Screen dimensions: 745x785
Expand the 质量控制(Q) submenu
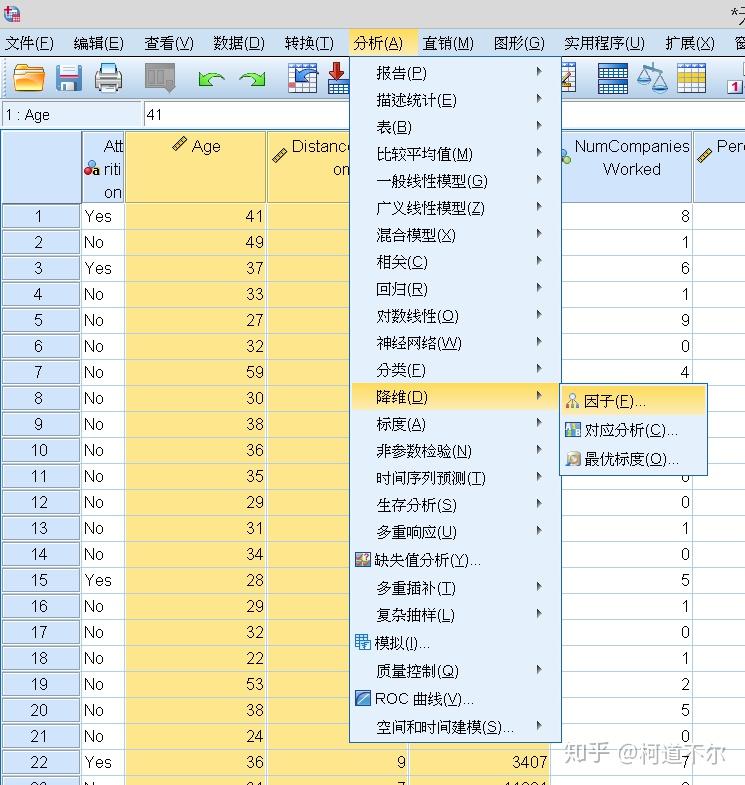coord(455,671)
